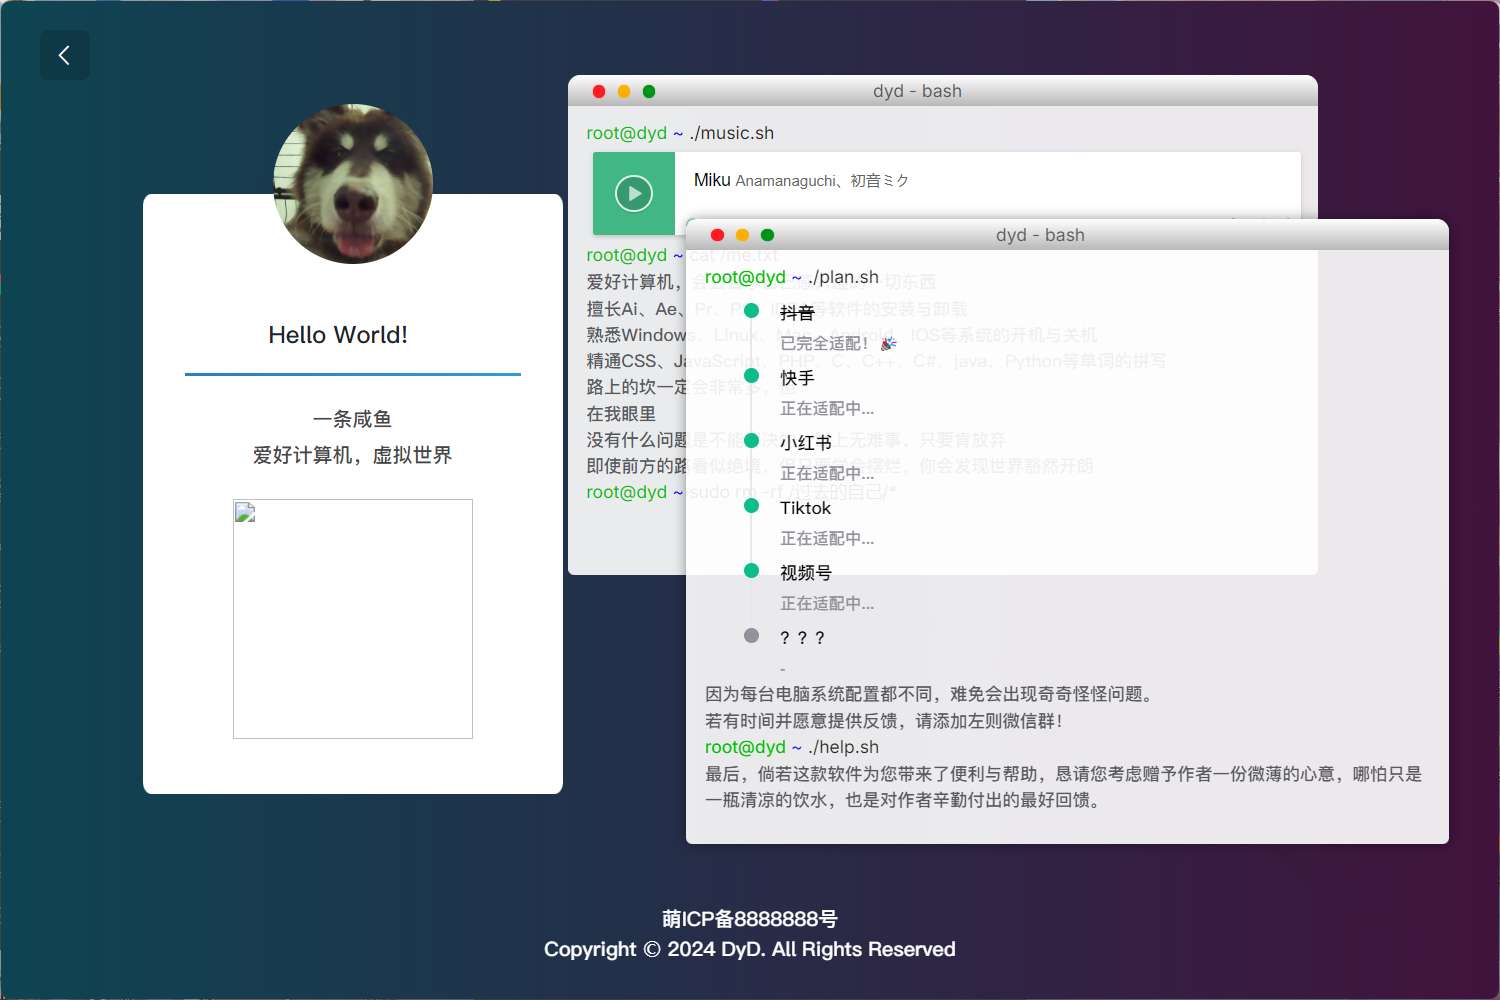
Task: Click the back arrow at top left
Action: (x=64, y=55)
